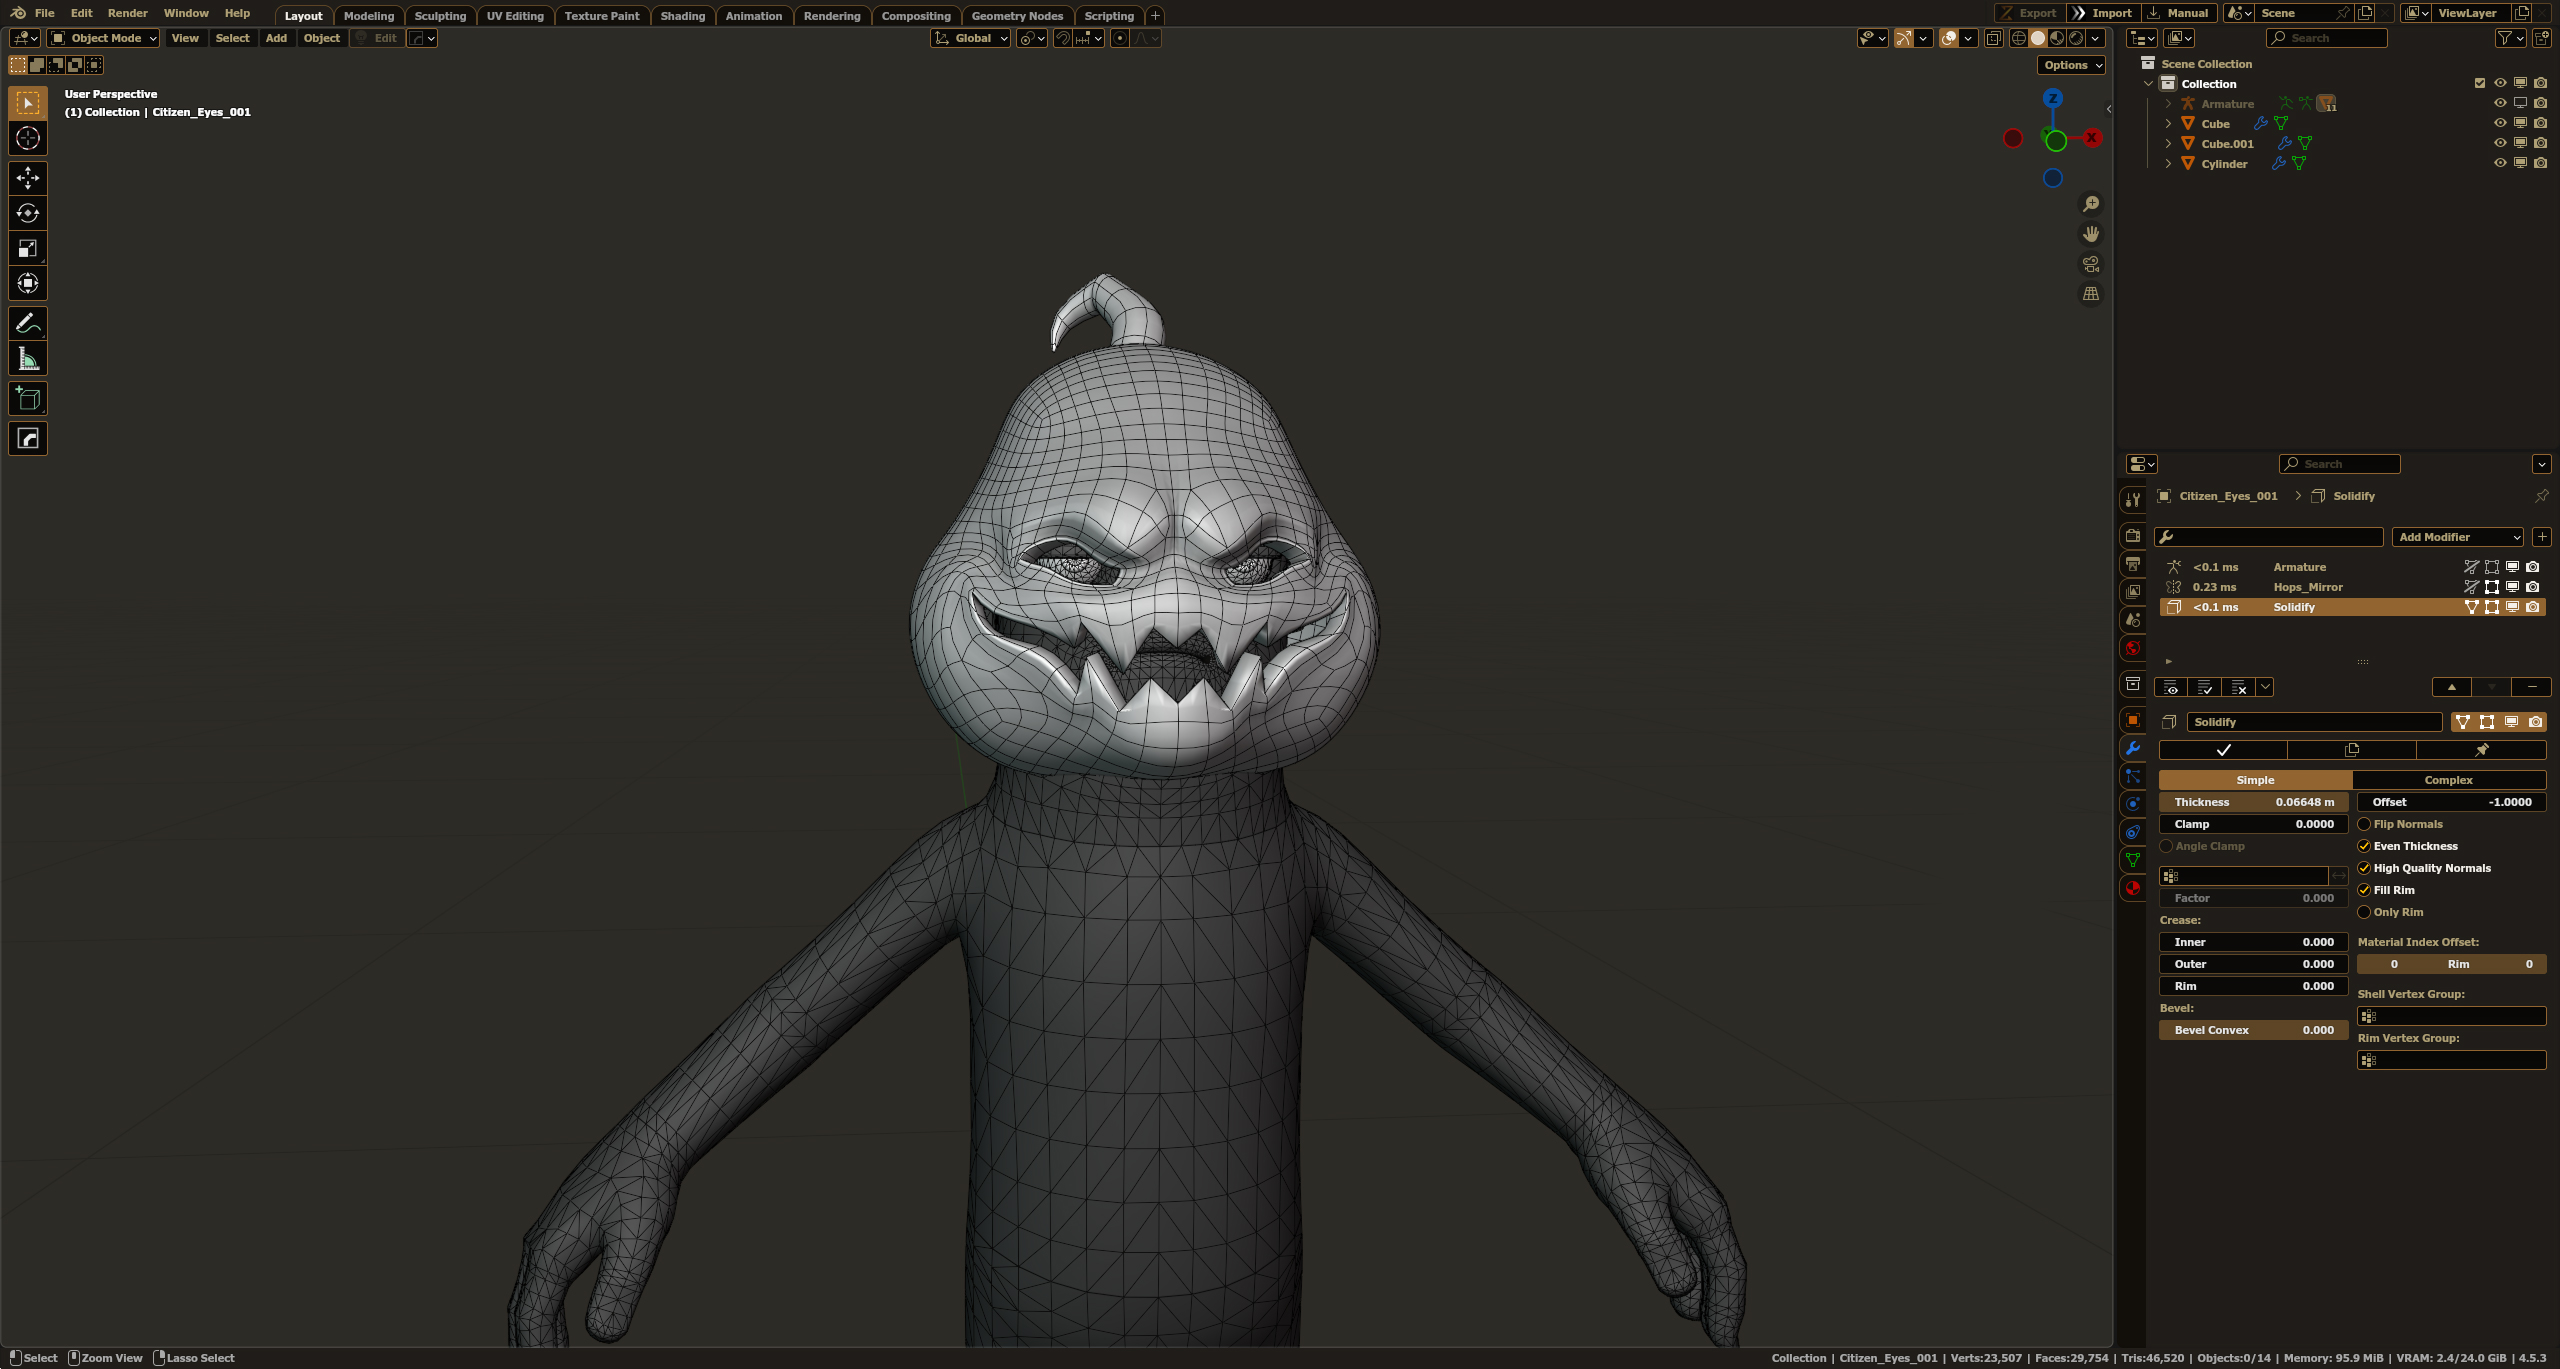Switch to the Sculpting workspace tab

click(x=440, y=16)
